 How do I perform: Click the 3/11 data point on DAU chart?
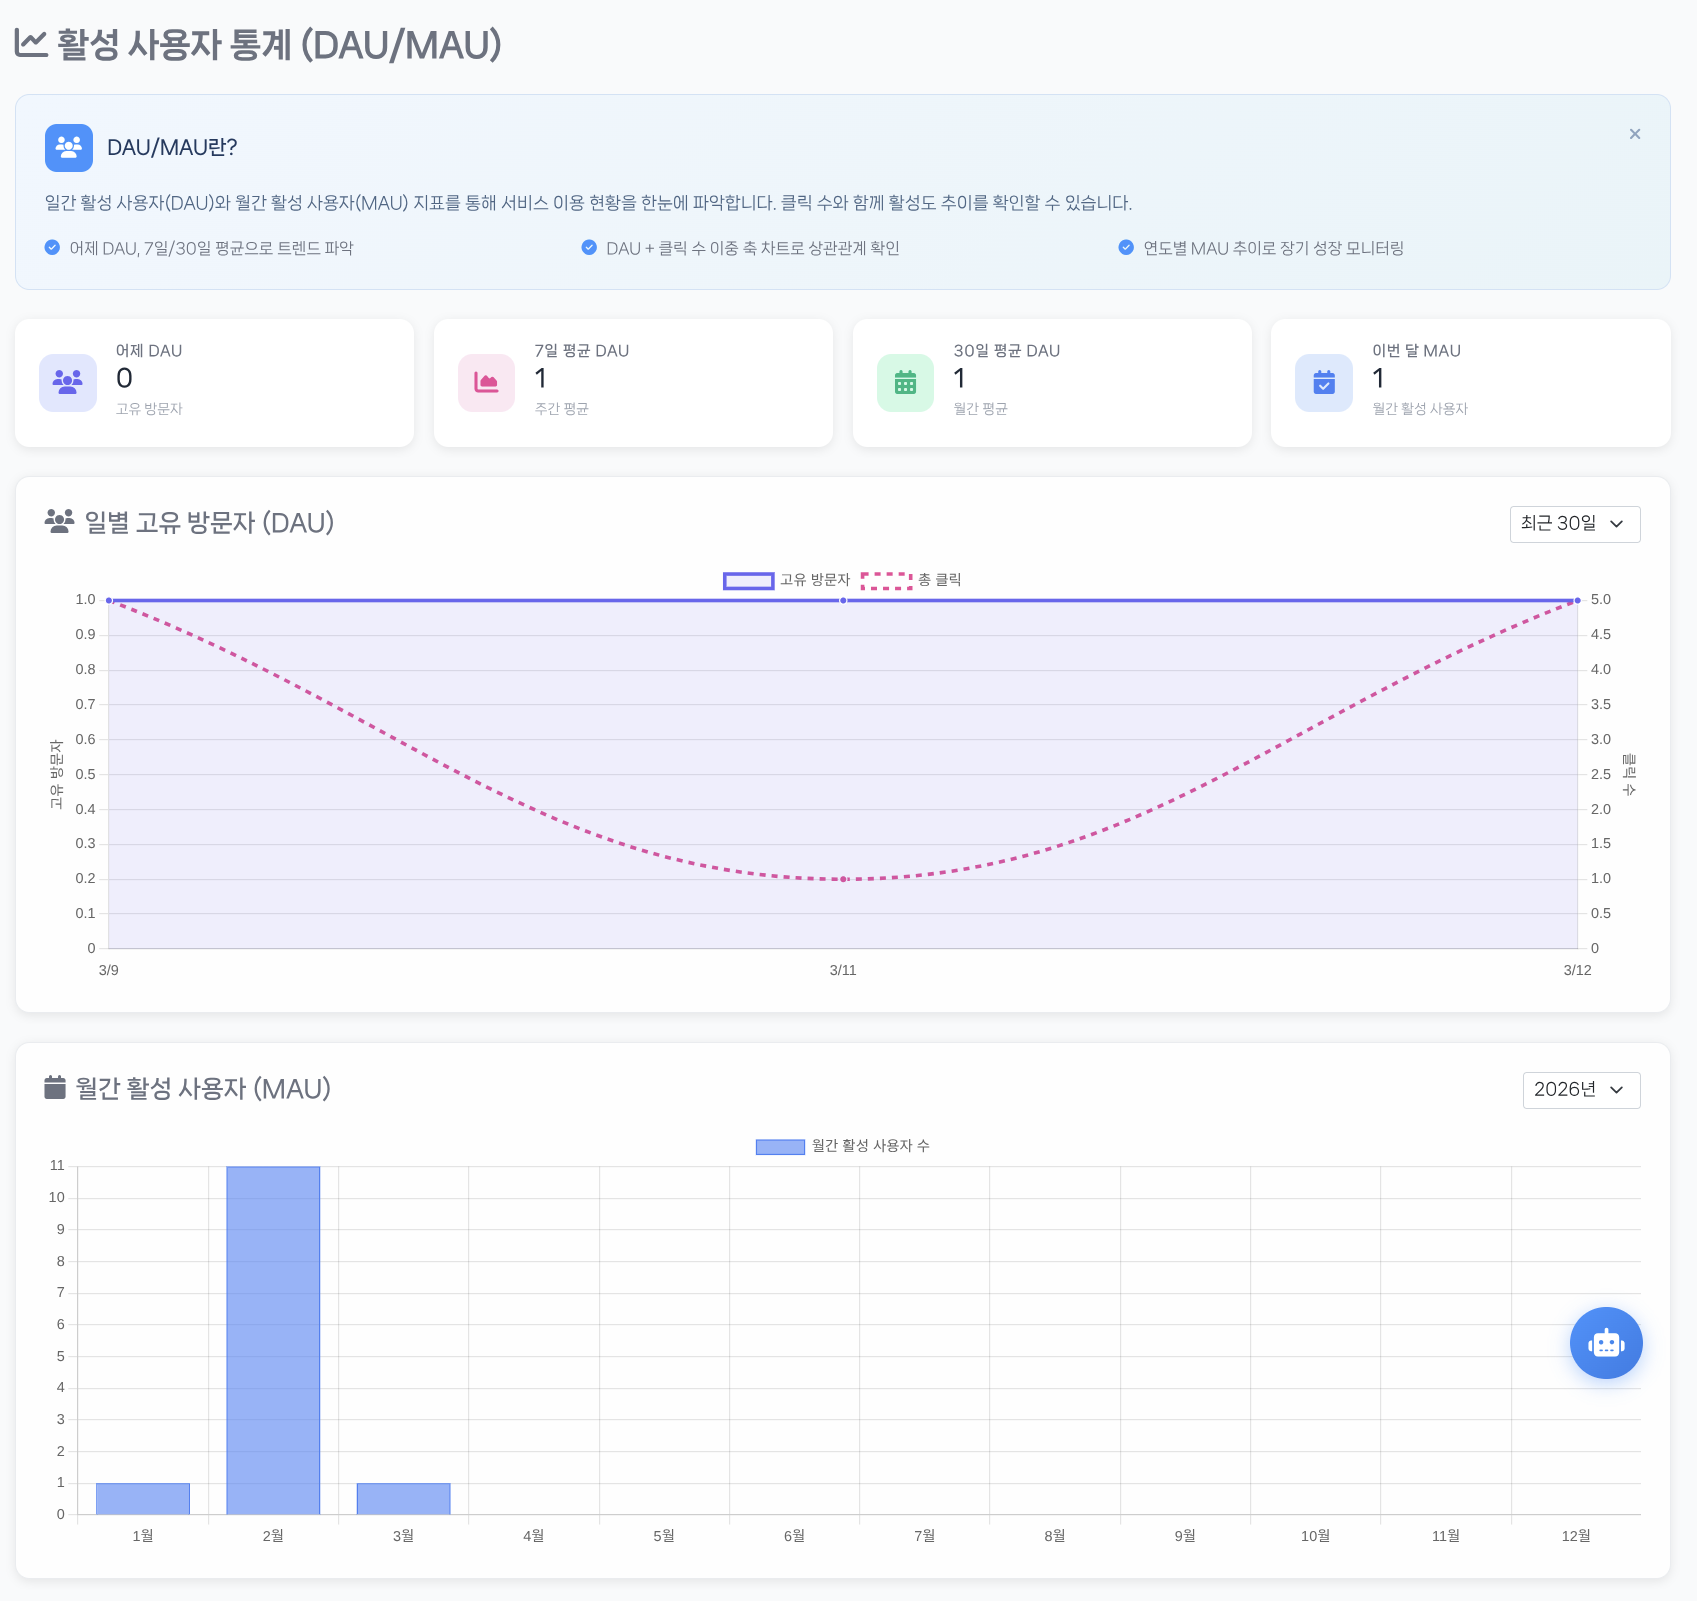(x=843, y=601)
